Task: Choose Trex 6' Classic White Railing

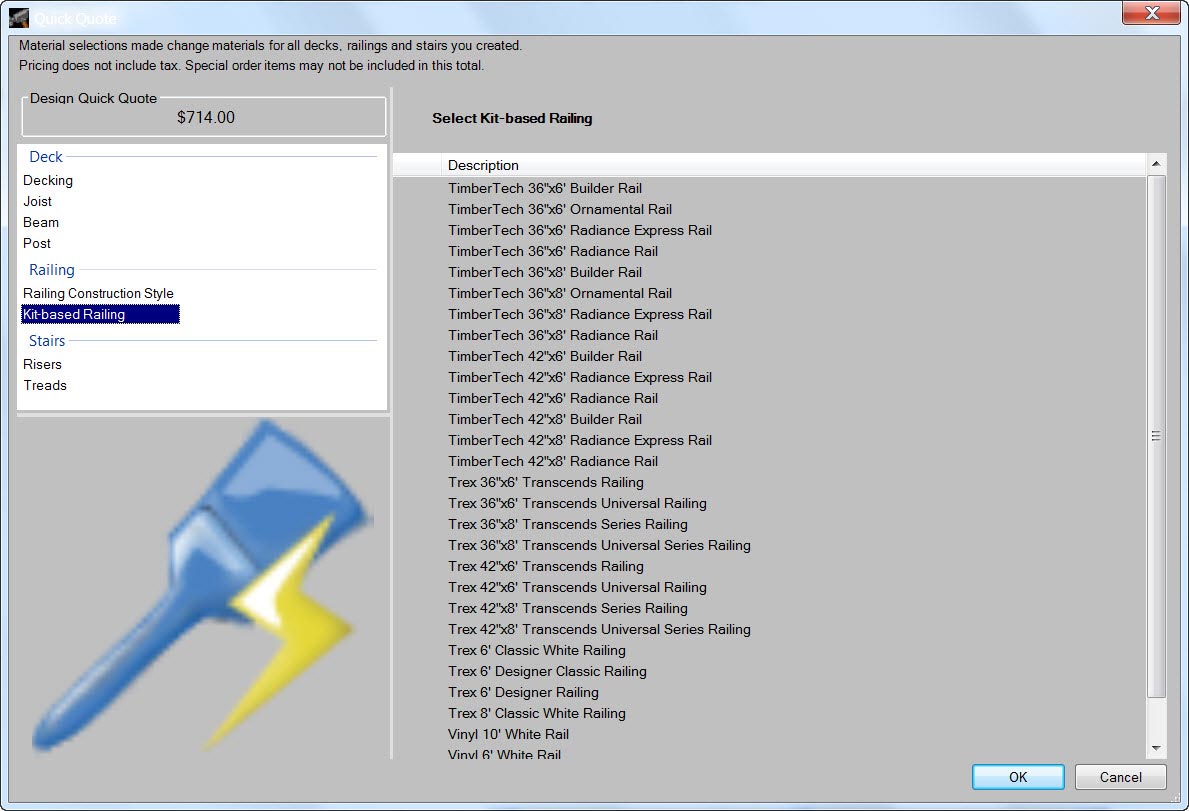Action: click(x=536, y=650)
